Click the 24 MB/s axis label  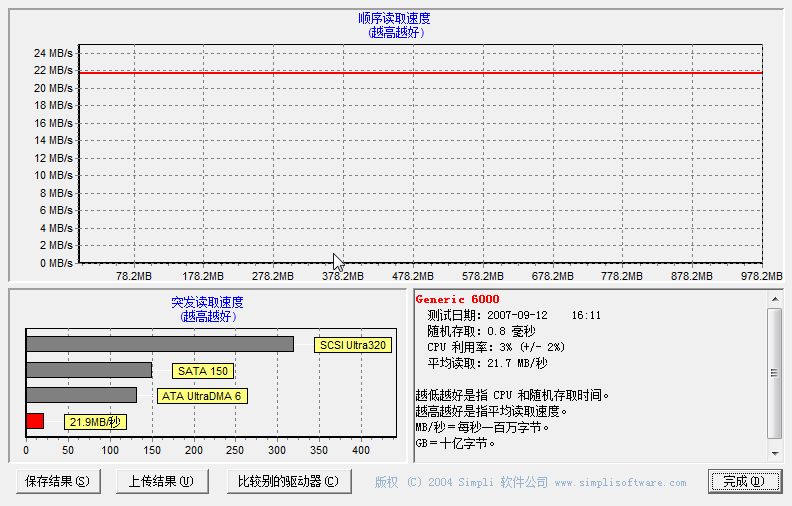coord(53,53)
